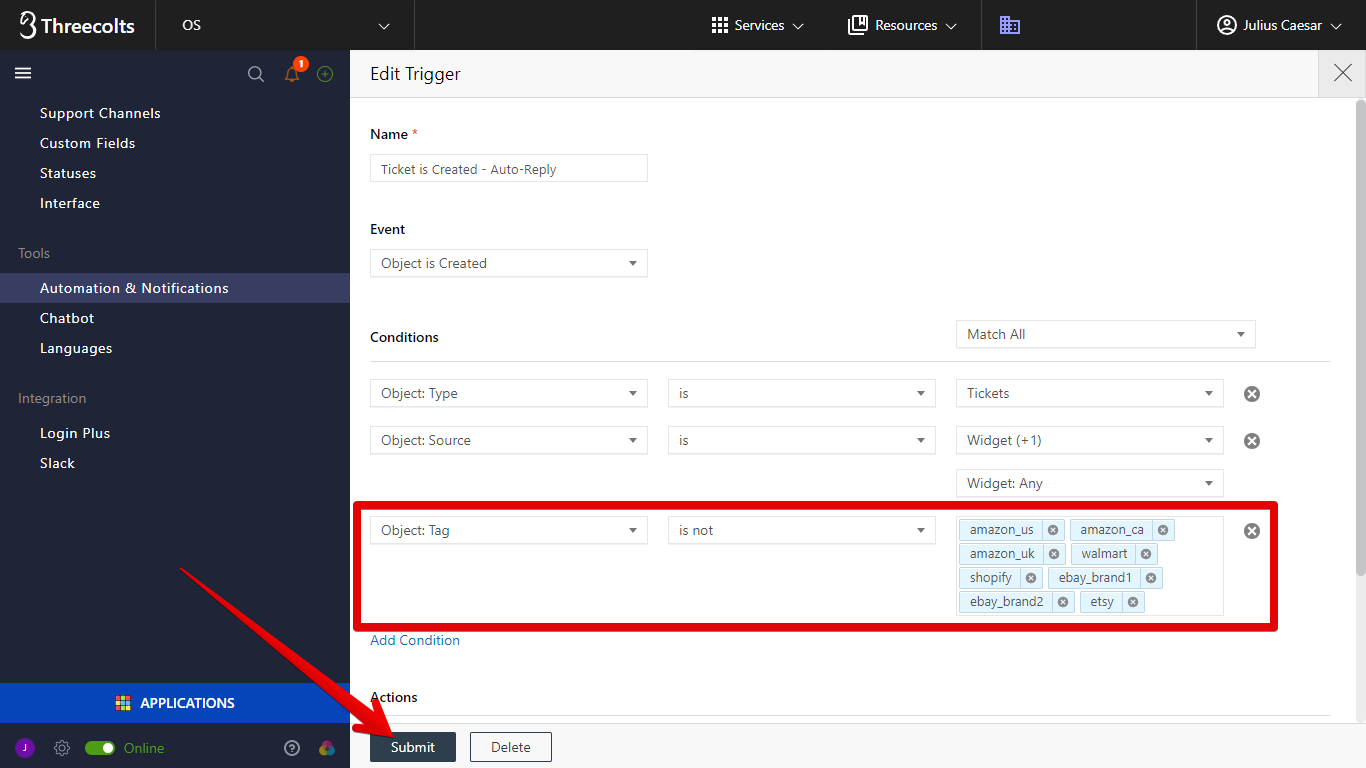Remove the Object: Type condition
Viewport: 1366px width, 768px height.
coord(1252,394)
